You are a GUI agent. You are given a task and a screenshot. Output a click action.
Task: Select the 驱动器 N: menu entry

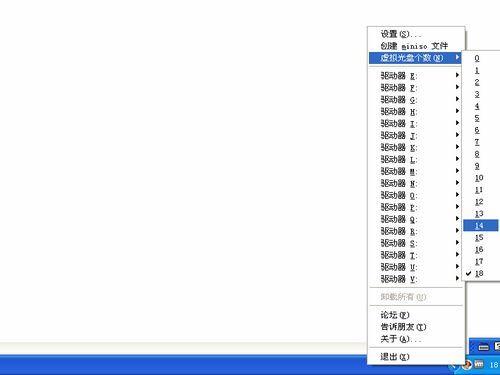pyautogui.click(x=416, y=183)
